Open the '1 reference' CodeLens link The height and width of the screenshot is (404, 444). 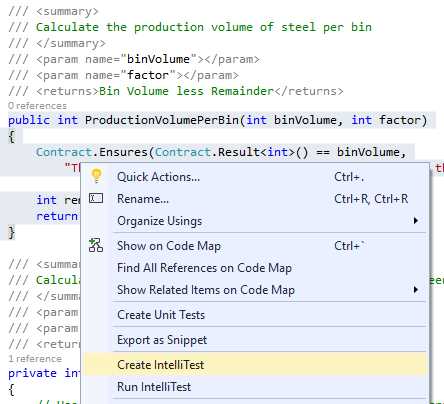coord(35,359)
